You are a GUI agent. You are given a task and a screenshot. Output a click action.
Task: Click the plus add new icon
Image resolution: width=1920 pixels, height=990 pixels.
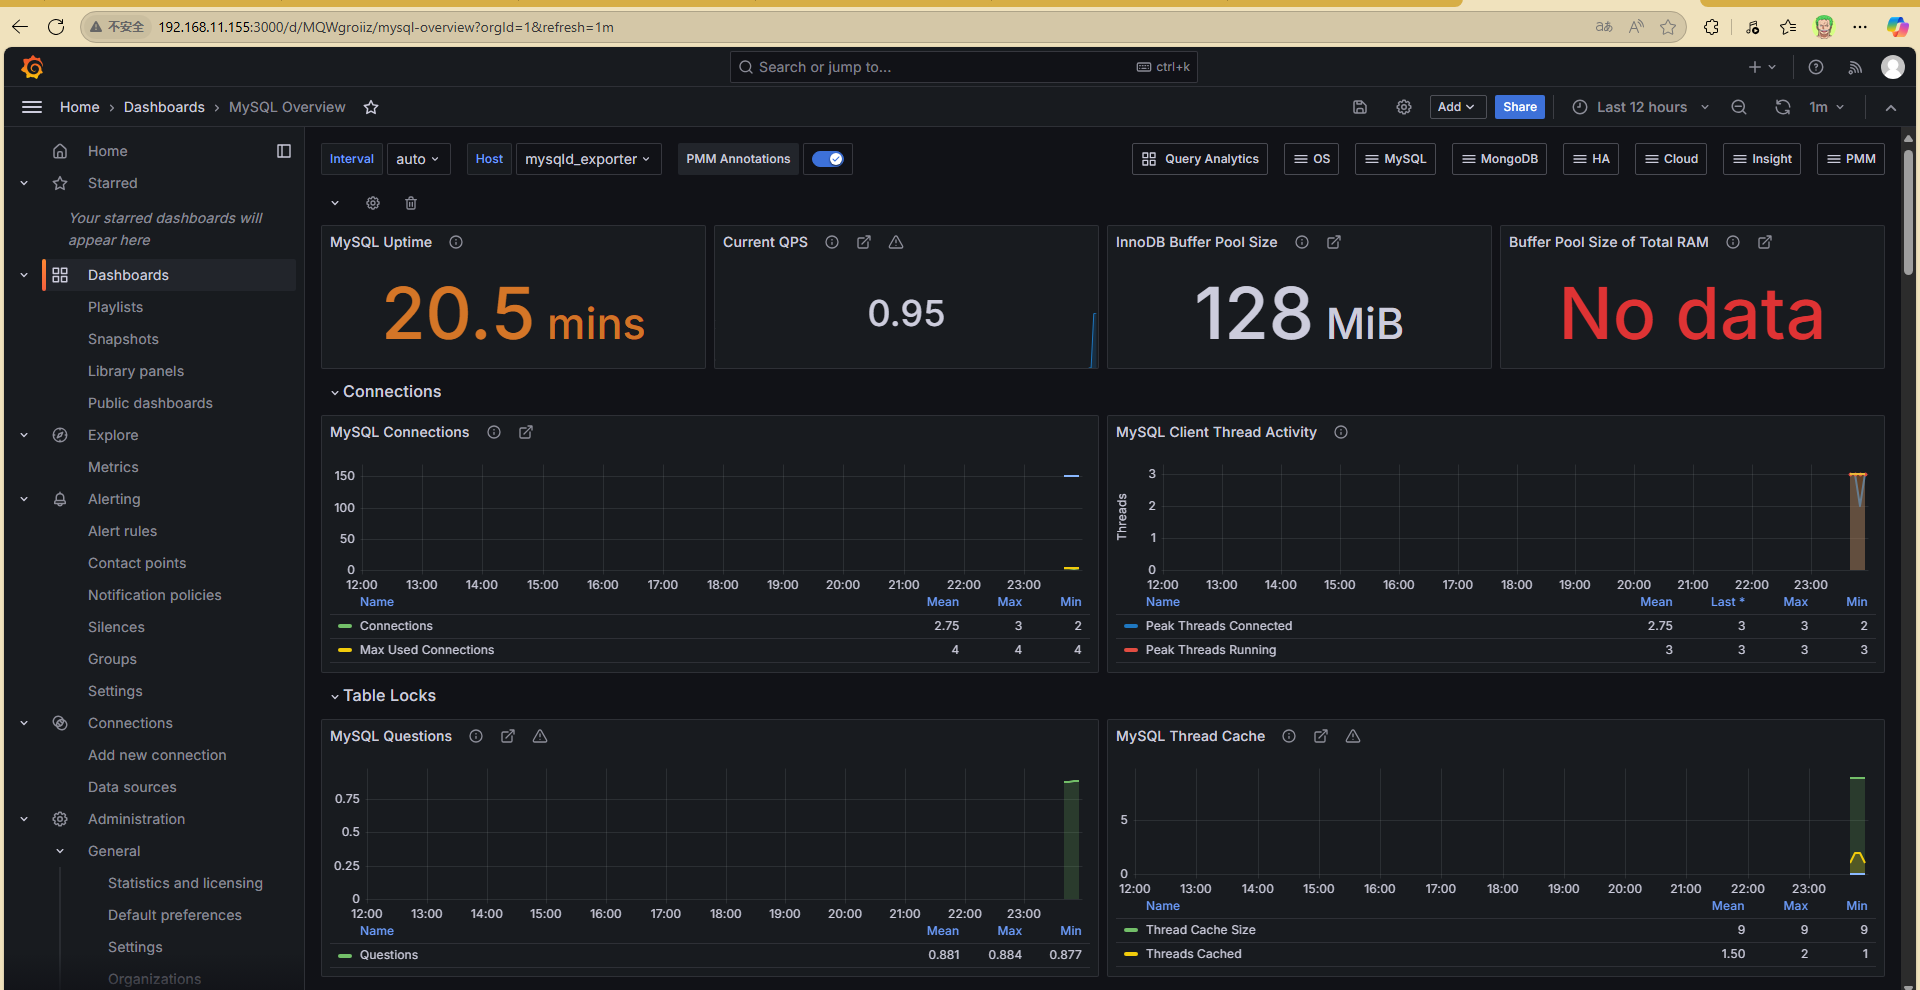(1761, 67)
